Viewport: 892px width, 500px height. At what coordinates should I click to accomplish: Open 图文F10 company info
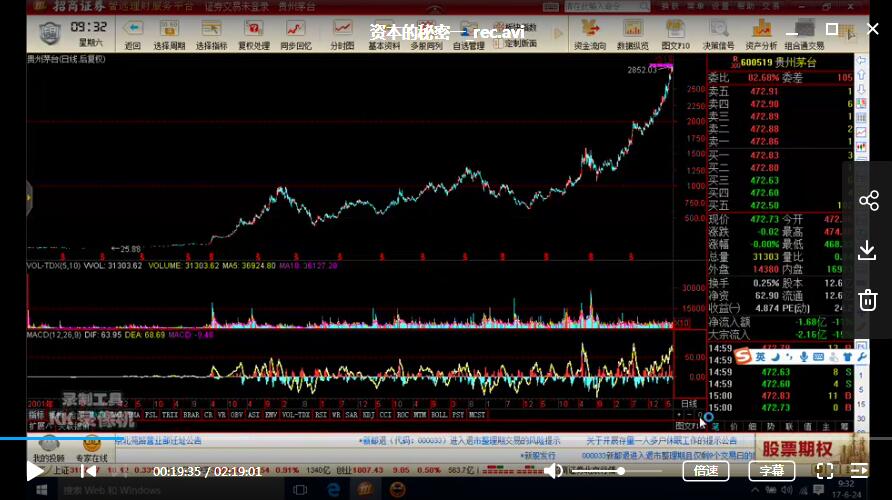click(675, 35)
